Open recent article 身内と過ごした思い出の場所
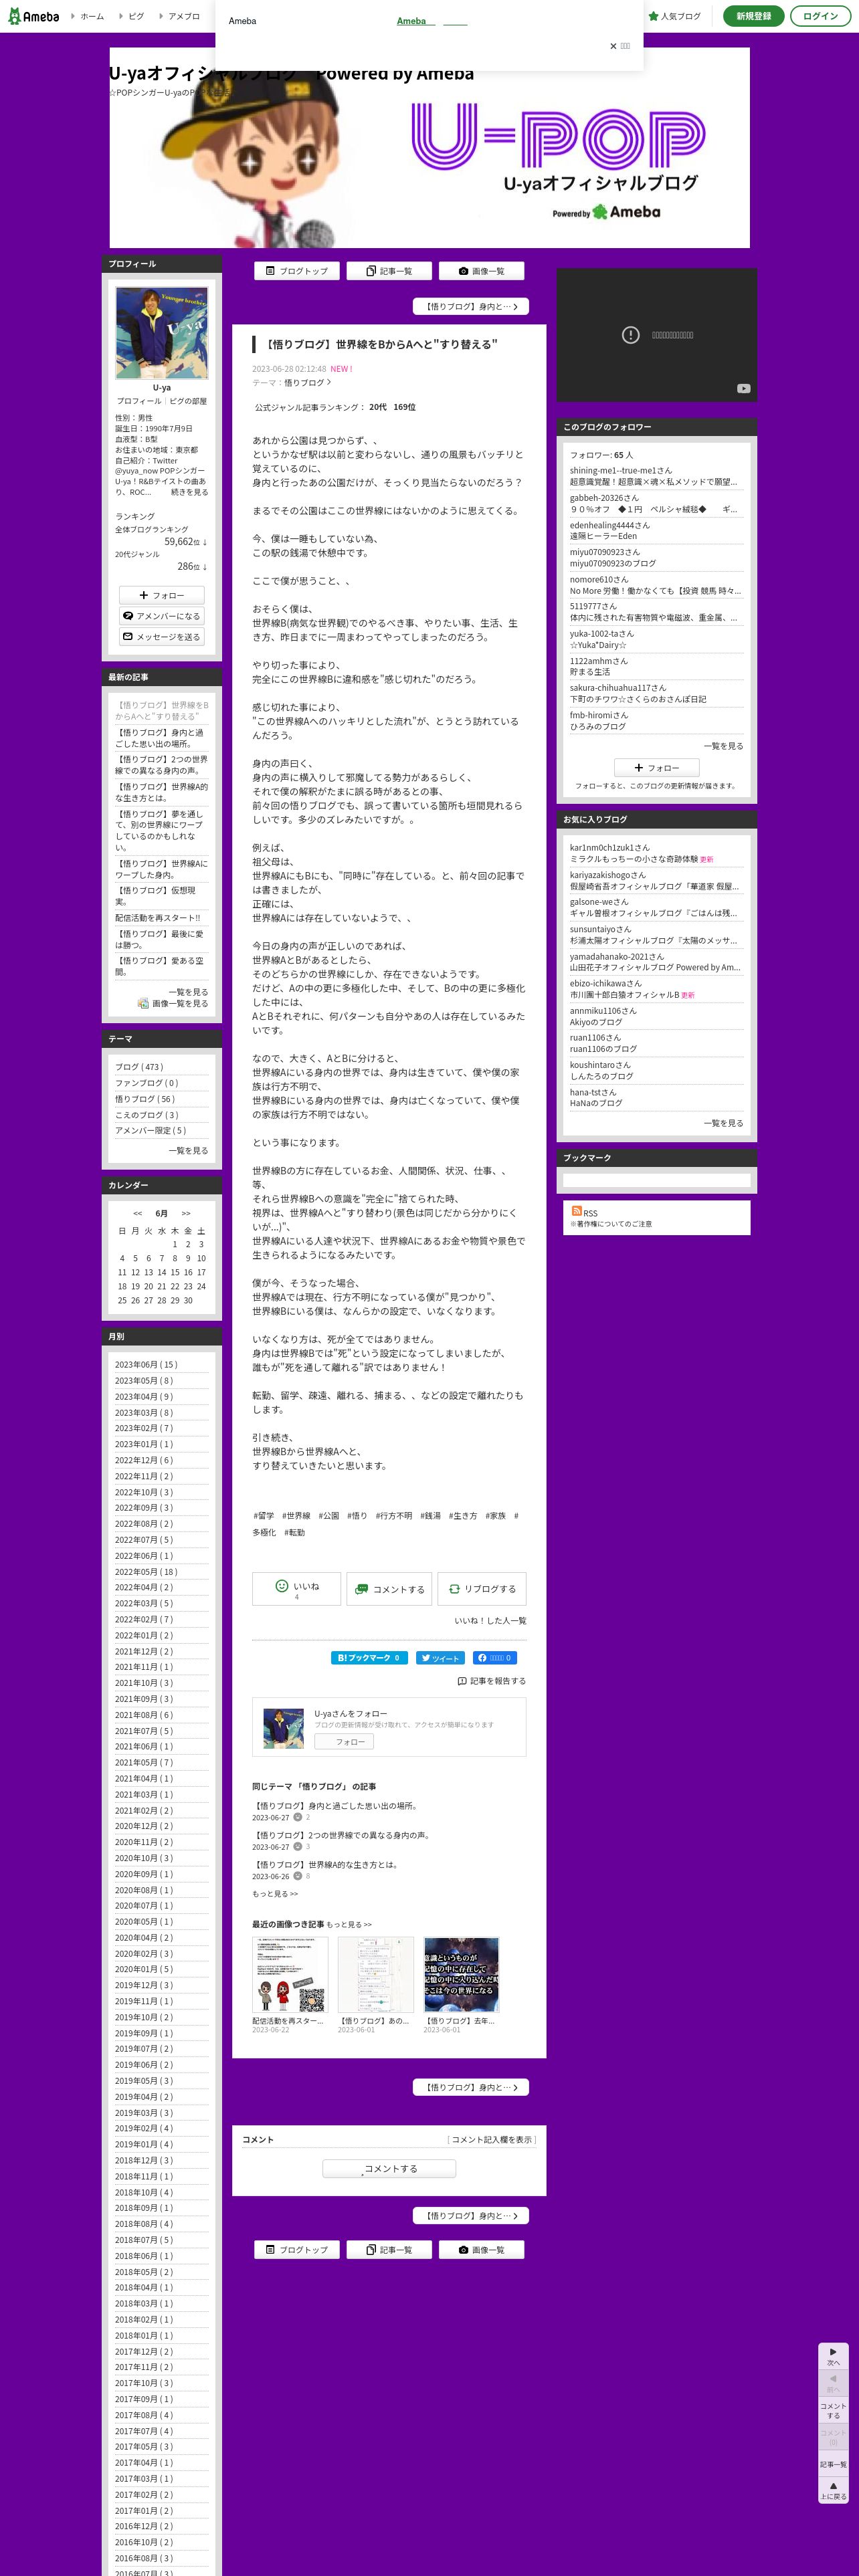This screenshot has width=859, height=2576. coord(162,738)
